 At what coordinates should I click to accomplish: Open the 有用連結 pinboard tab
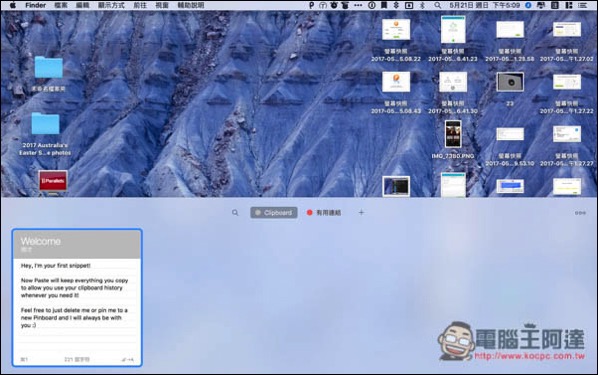pos(324,213)
